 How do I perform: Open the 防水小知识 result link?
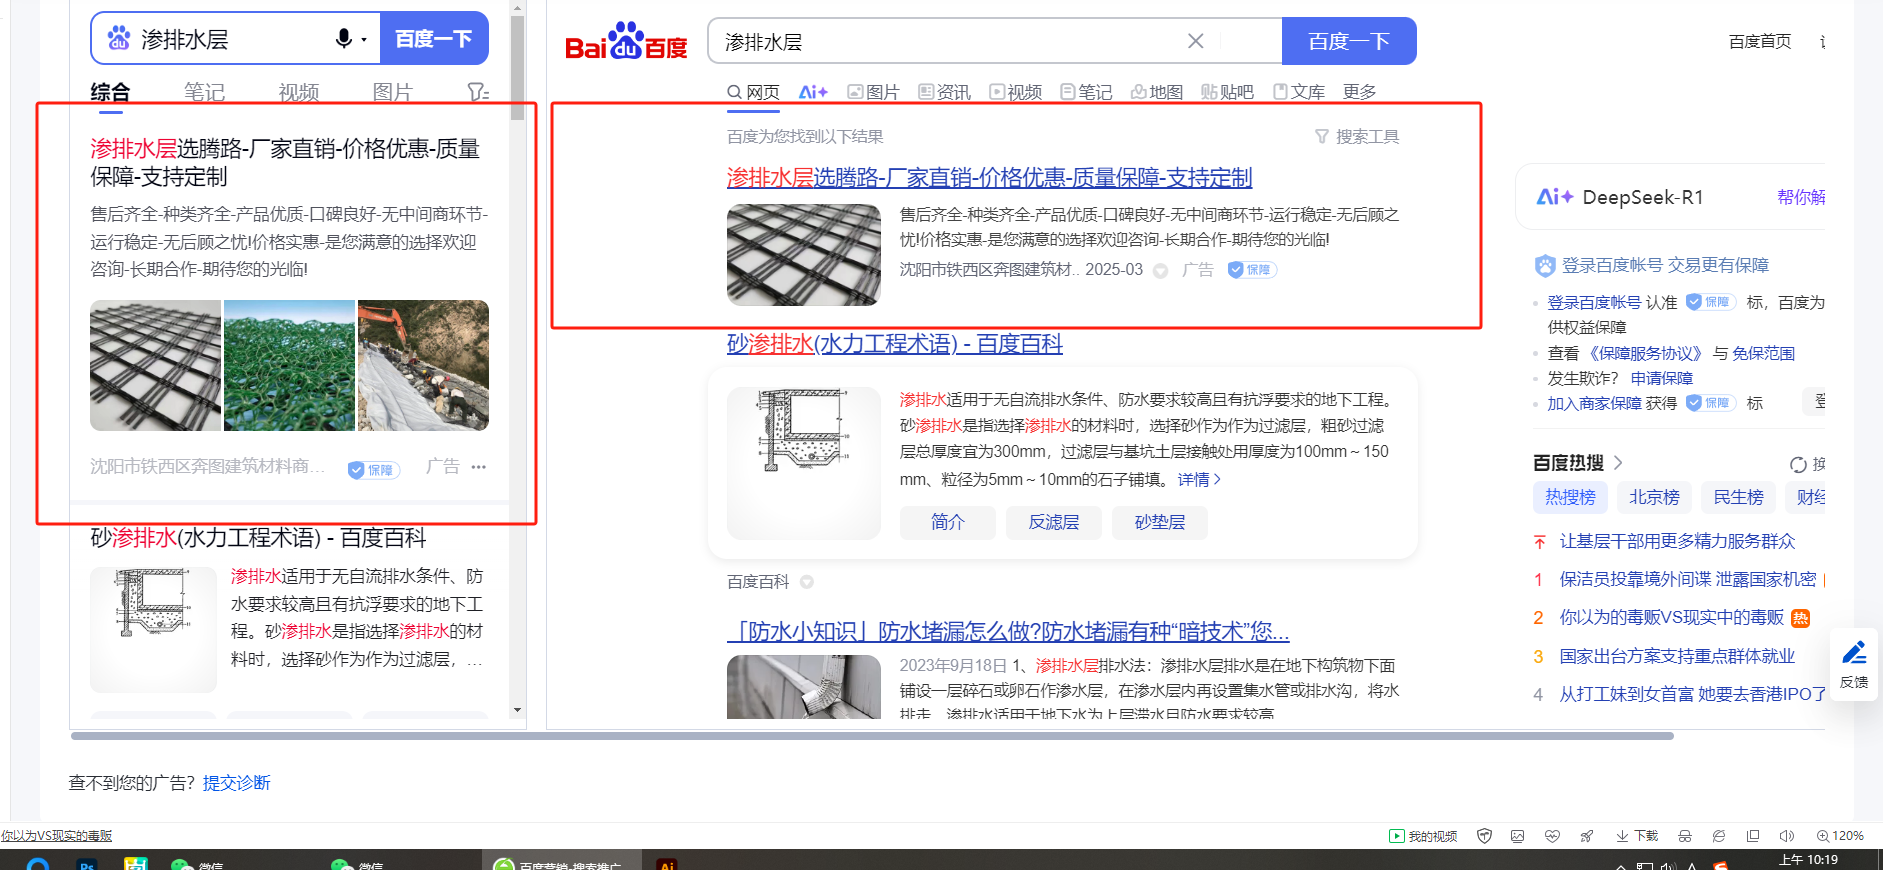[x=1008, y=632]
